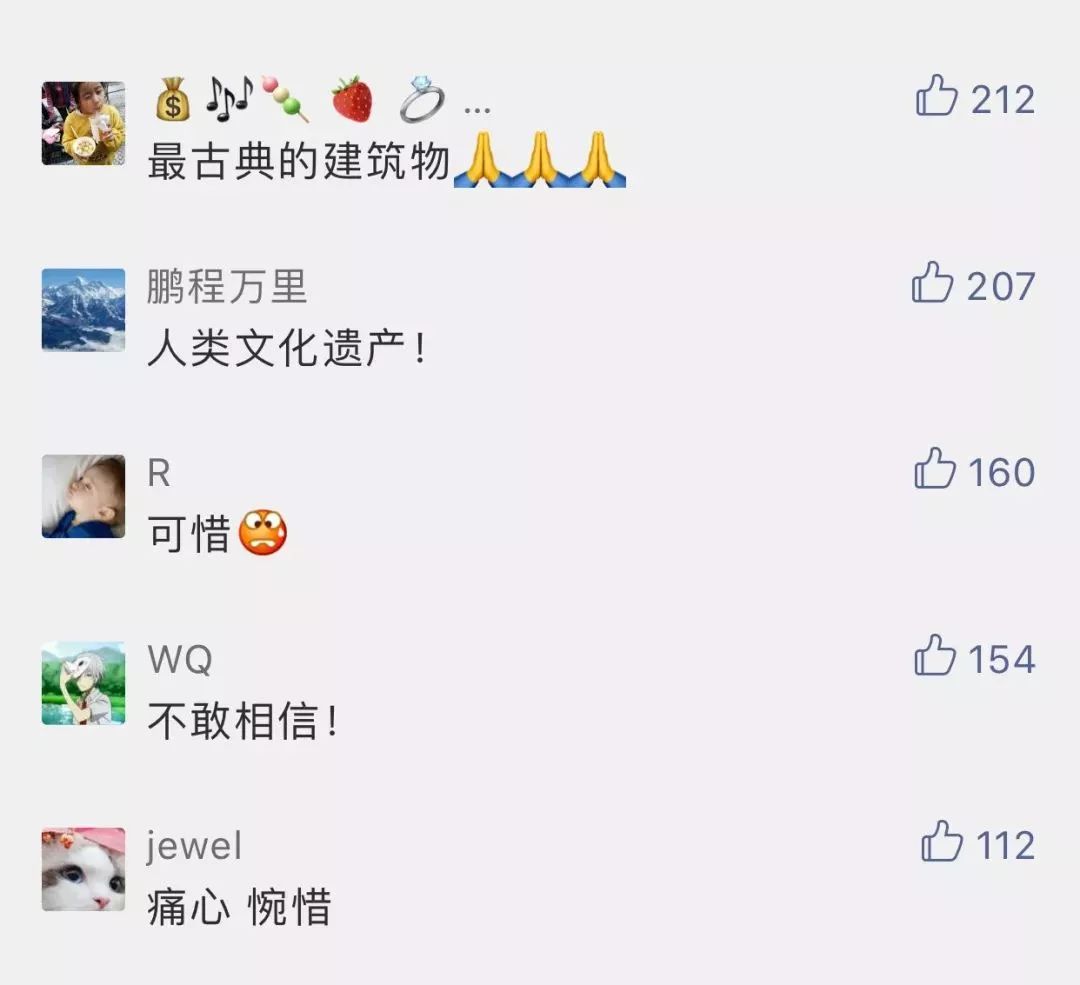Open the child-in-yellow avatar profile

coord(83,123)
